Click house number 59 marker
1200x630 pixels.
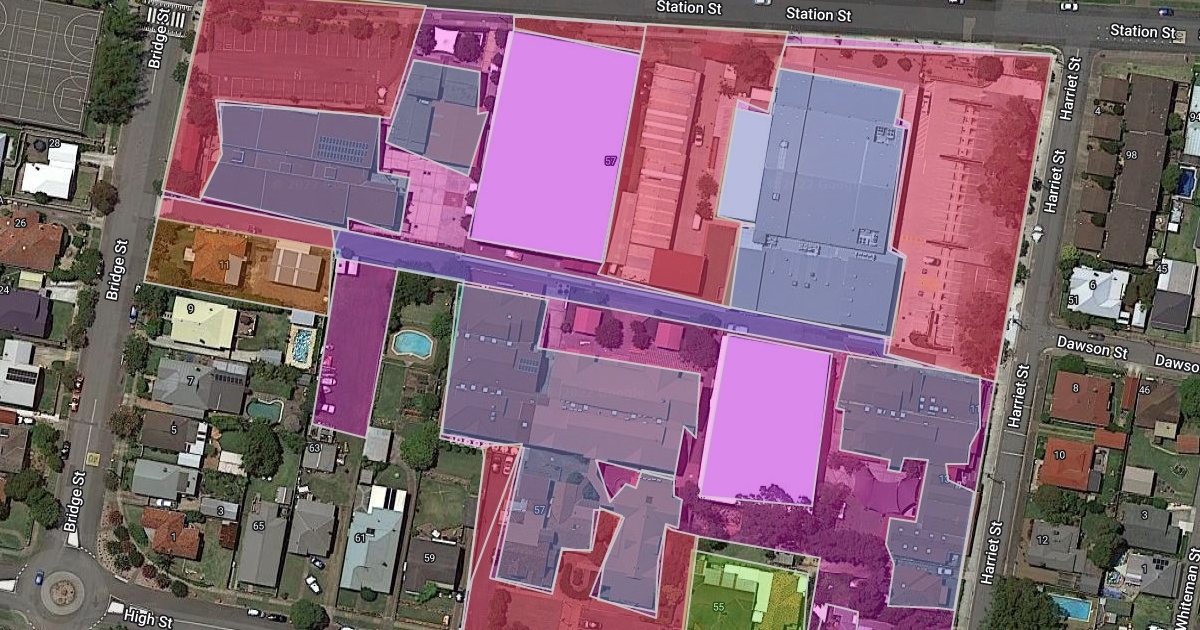429,558
